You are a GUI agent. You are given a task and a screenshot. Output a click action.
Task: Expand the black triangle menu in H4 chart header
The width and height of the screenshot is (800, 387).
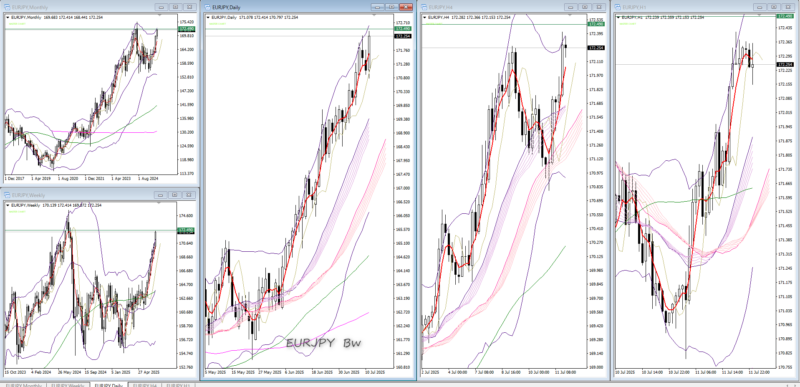424,17
